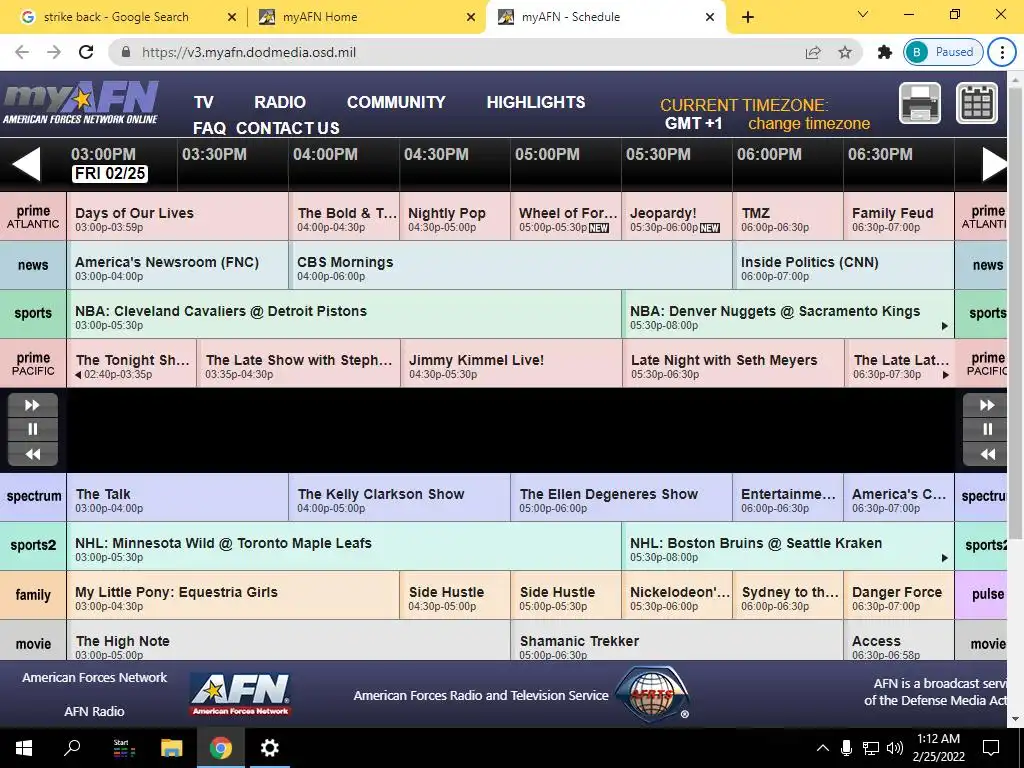This screenshot has height=768, width=1024.
Task: Show hidden tray icons chevron
Action: click(x=823, y=748)
